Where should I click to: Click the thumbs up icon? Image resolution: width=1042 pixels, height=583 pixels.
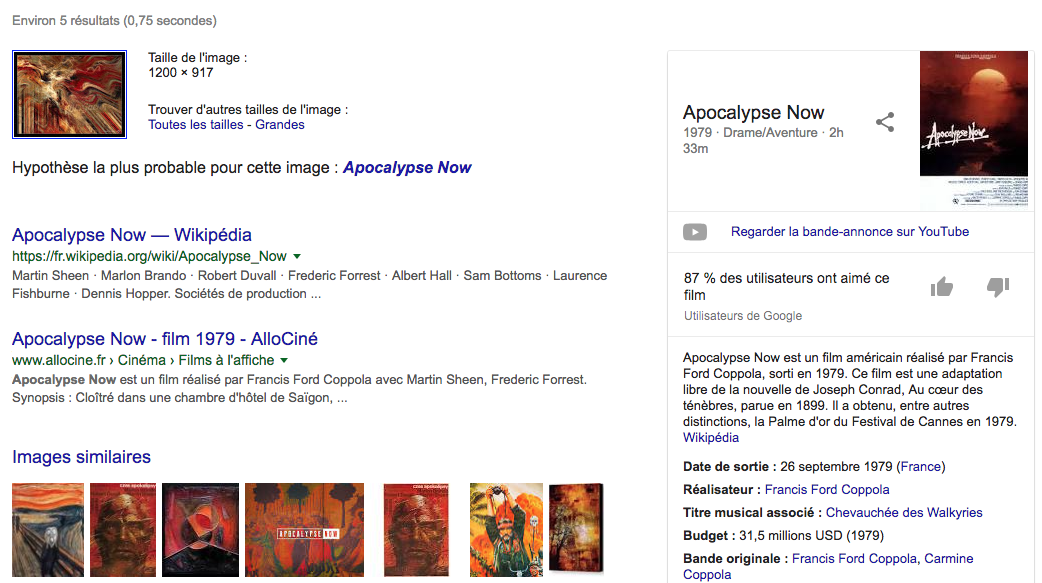[x=942, y=287]
